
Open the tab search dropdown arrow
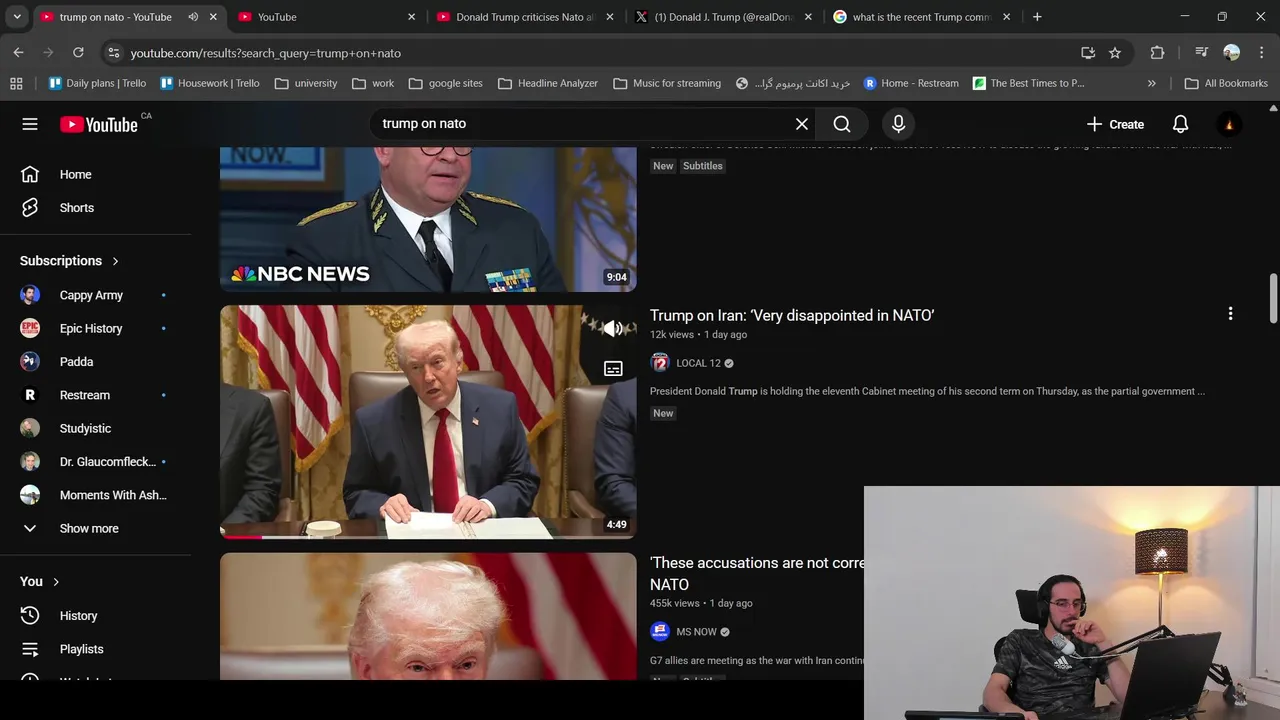17,17
